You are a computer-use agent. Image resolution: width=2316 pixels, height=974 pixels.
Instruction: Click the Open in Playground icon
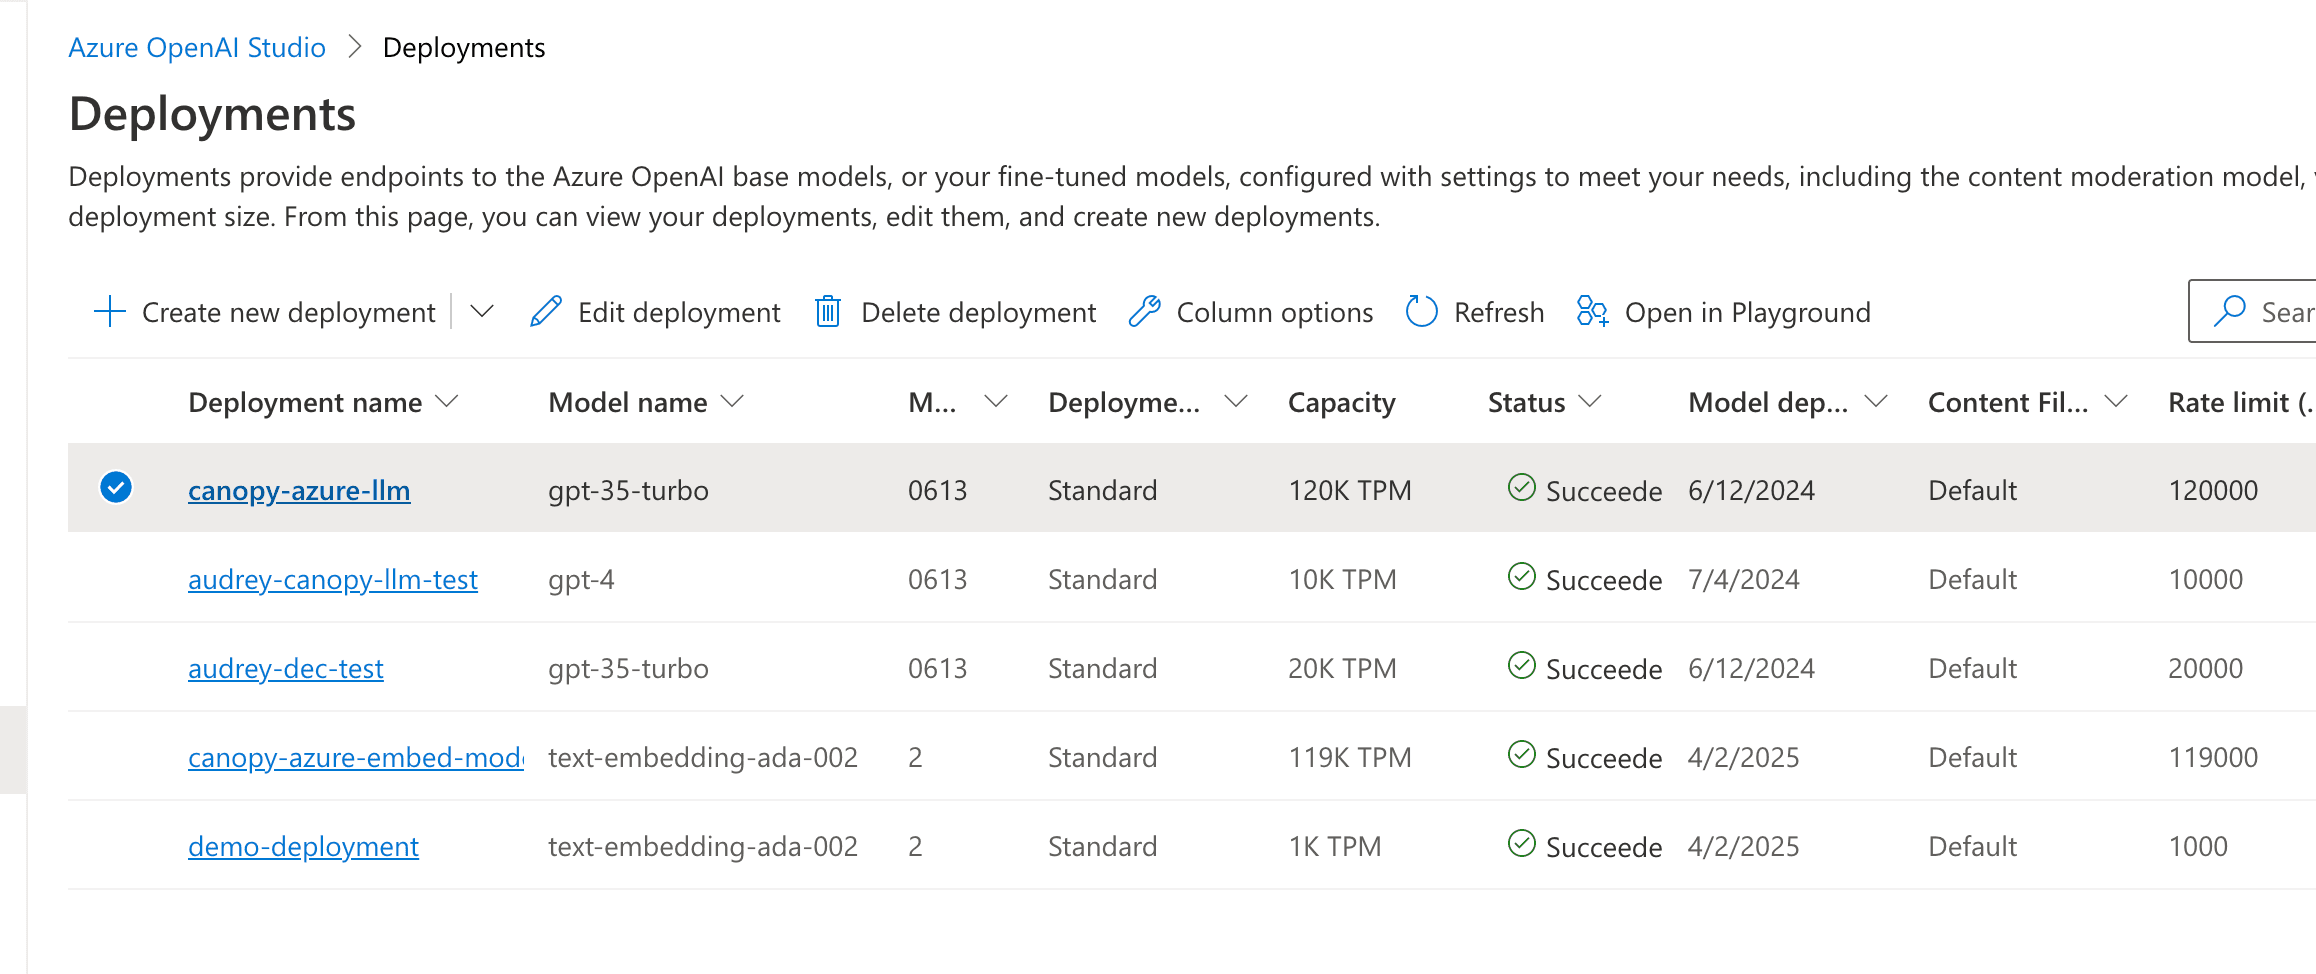[x=1592, y=312]
